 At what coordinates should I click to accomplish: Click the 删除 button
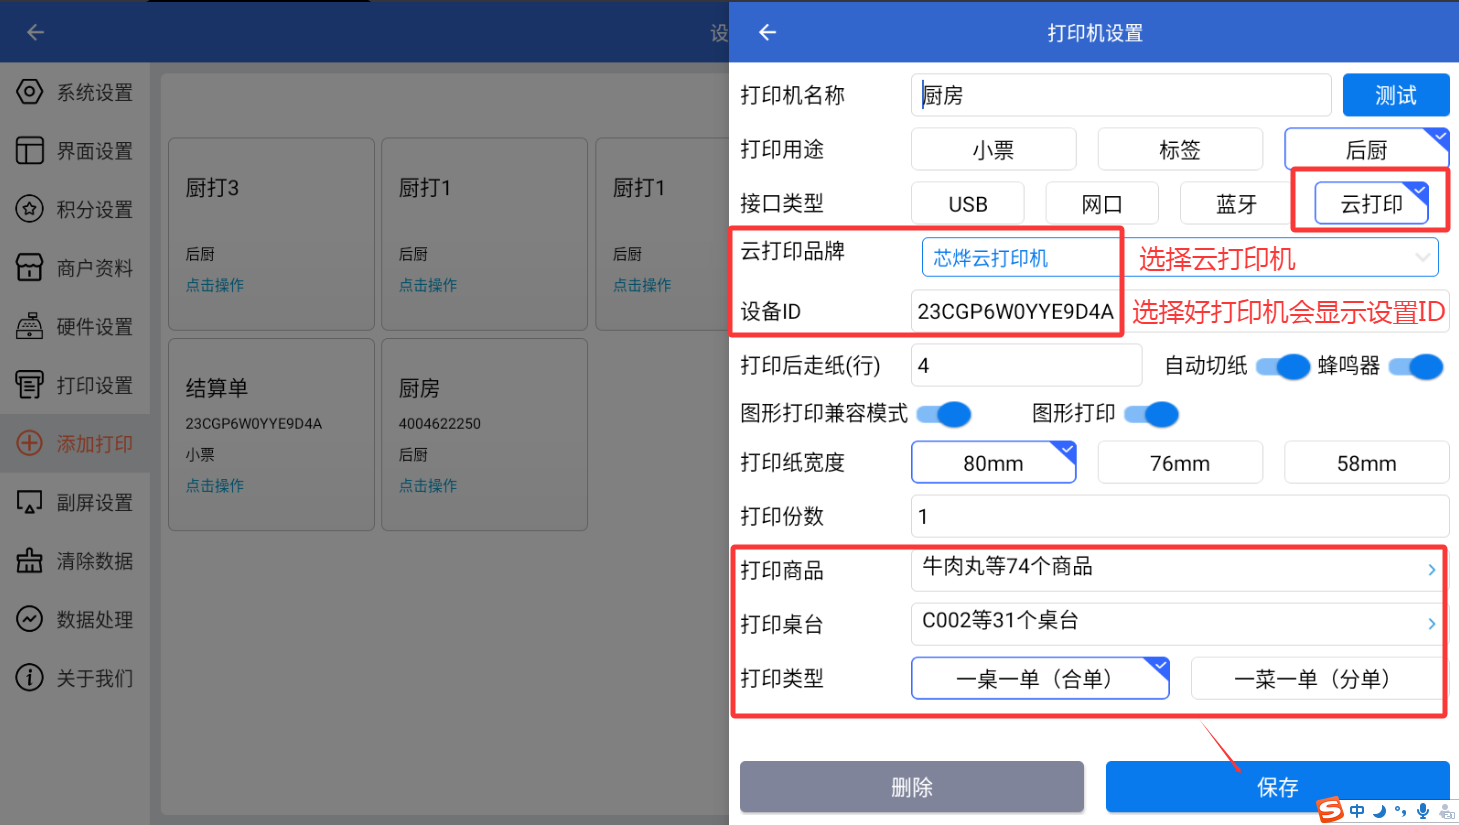click(x=912, y=787)
